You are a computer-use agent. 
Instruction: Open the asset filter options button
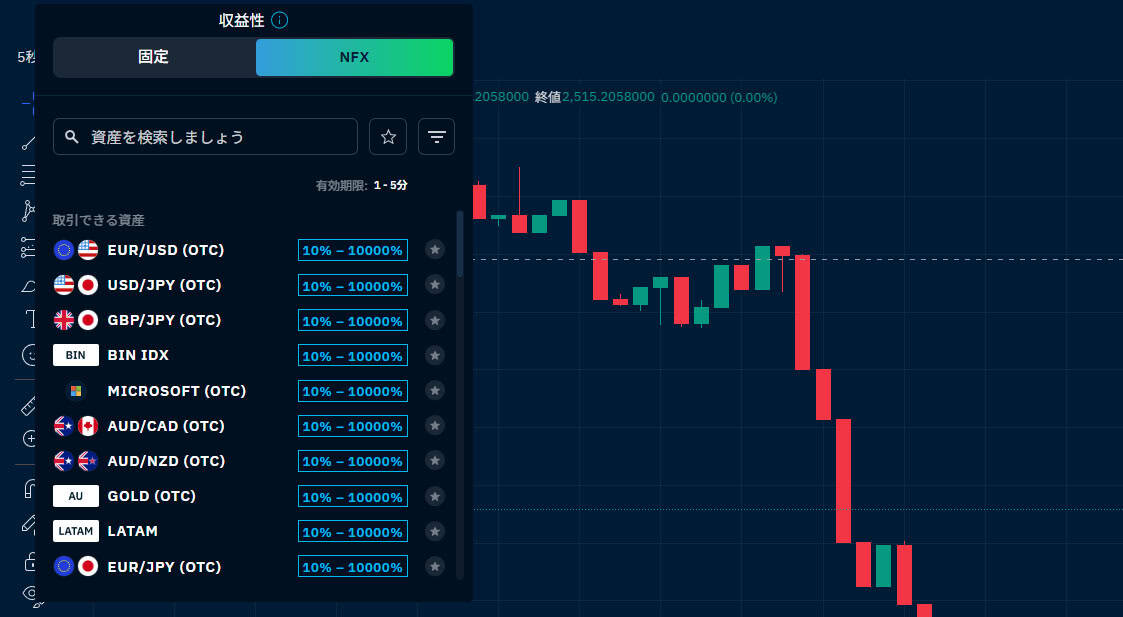pyautogui.click(x=436, y=137)
